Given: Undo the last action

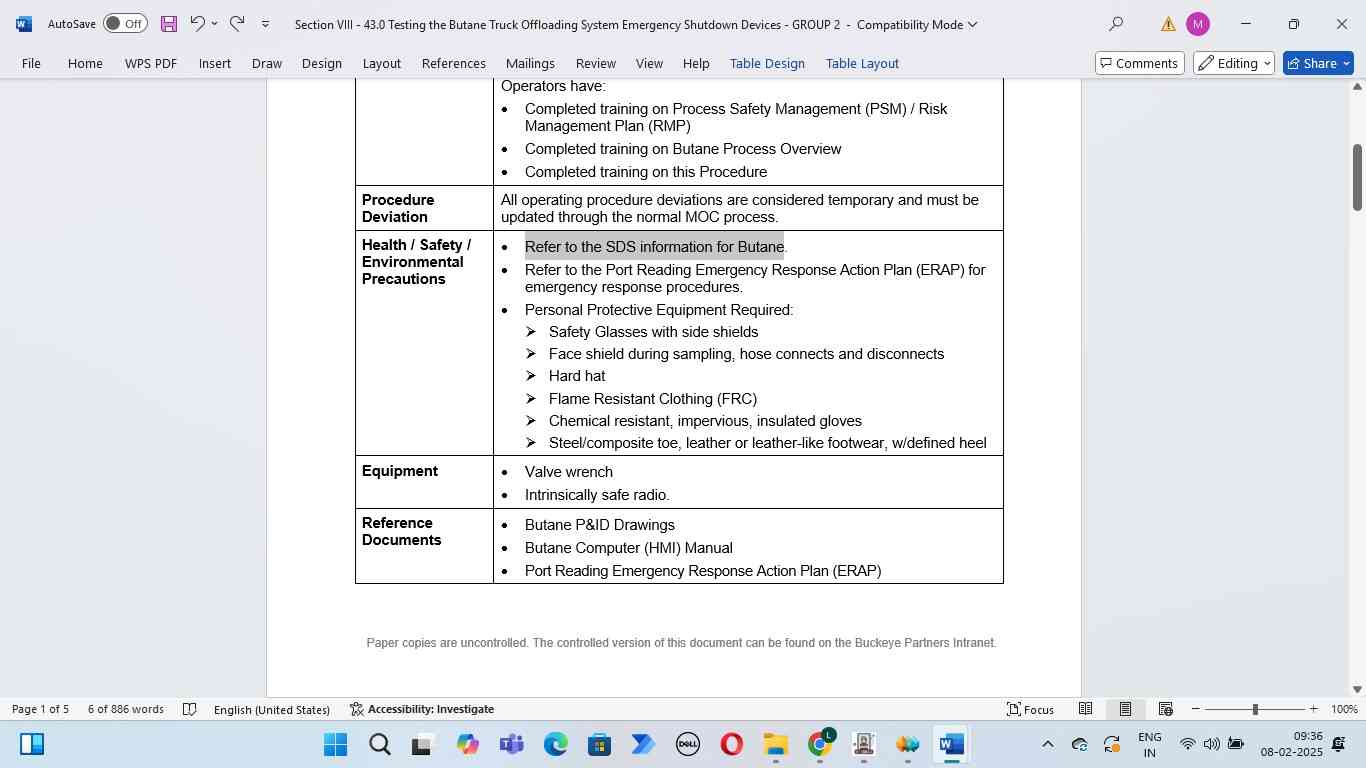Looking at the screenshot, I should tap(197, 23).
